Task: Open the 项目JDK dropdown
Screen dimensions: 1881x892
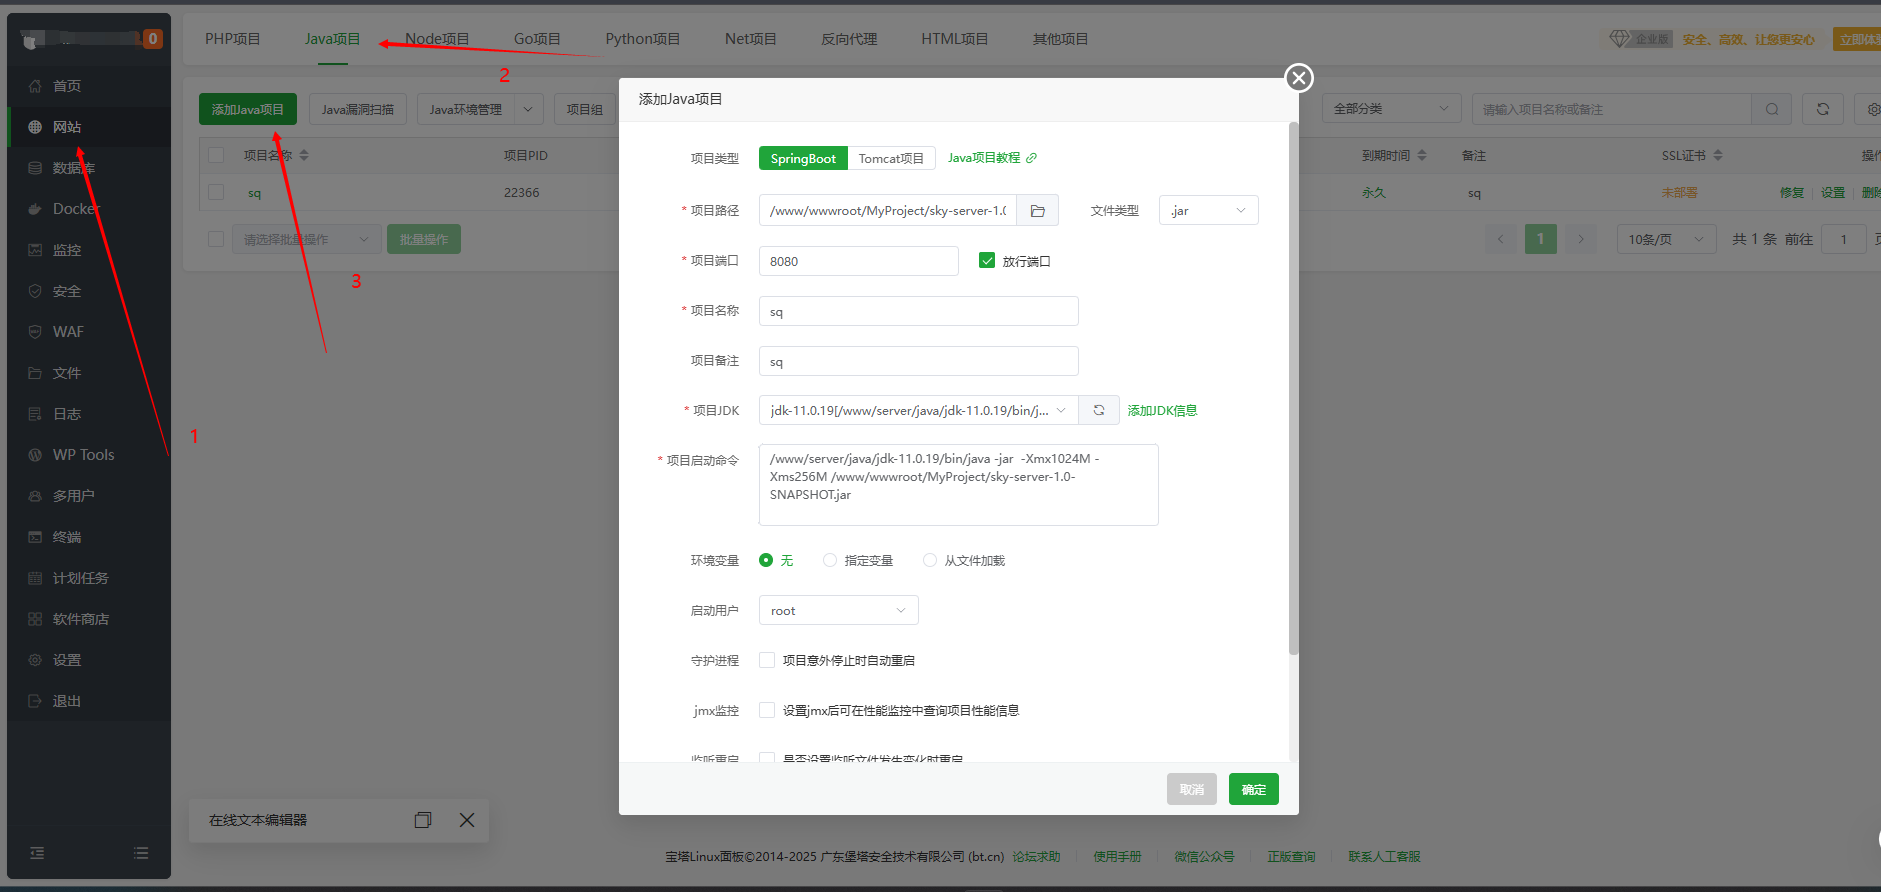Action: tap(918, 410)
